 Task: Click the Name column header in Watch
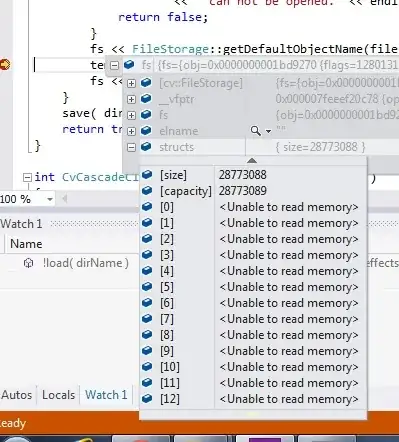26,244
